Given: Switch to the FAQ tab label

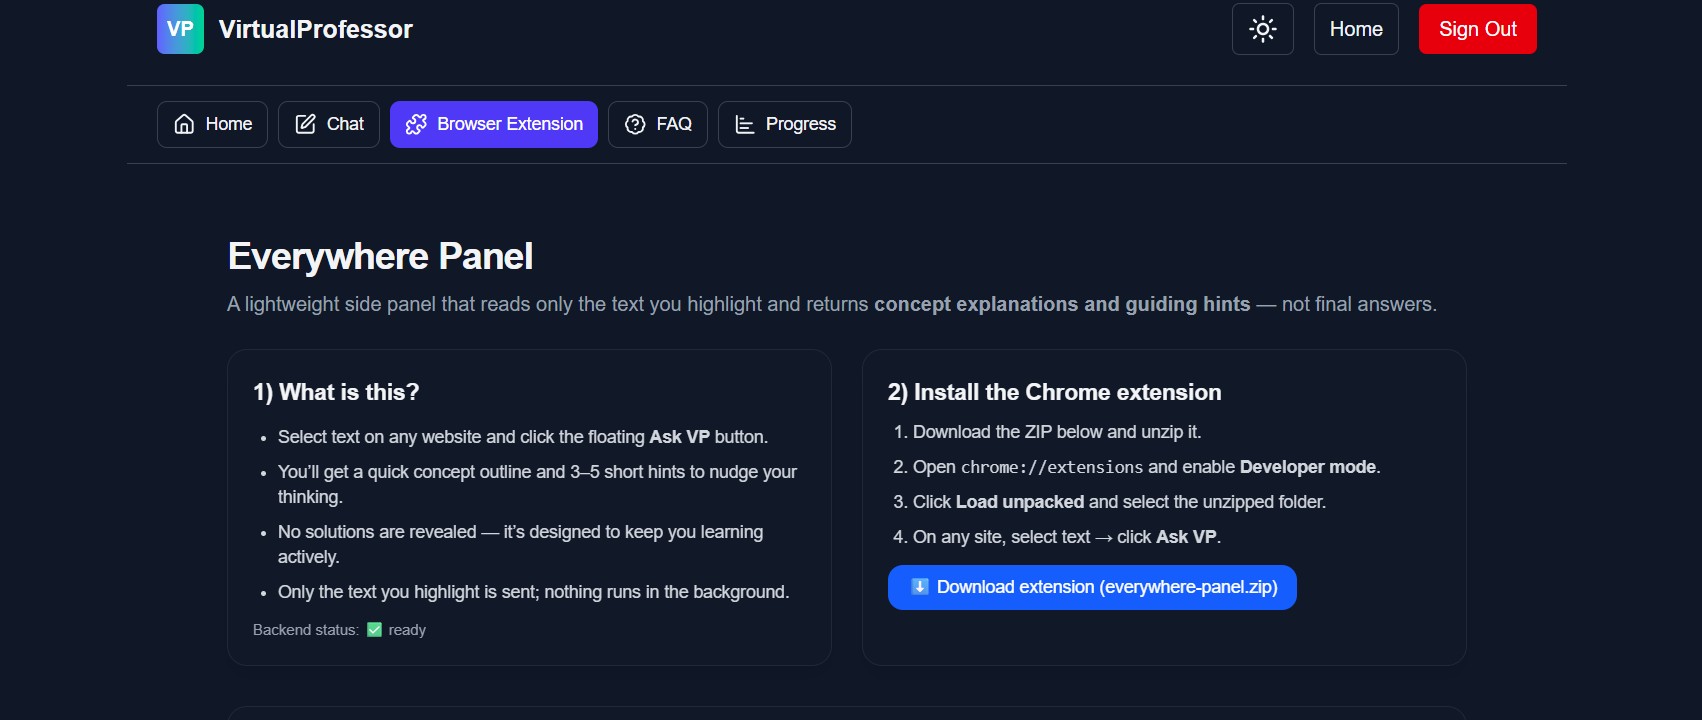Looking at the screenshot, I should tap(674, 124).
